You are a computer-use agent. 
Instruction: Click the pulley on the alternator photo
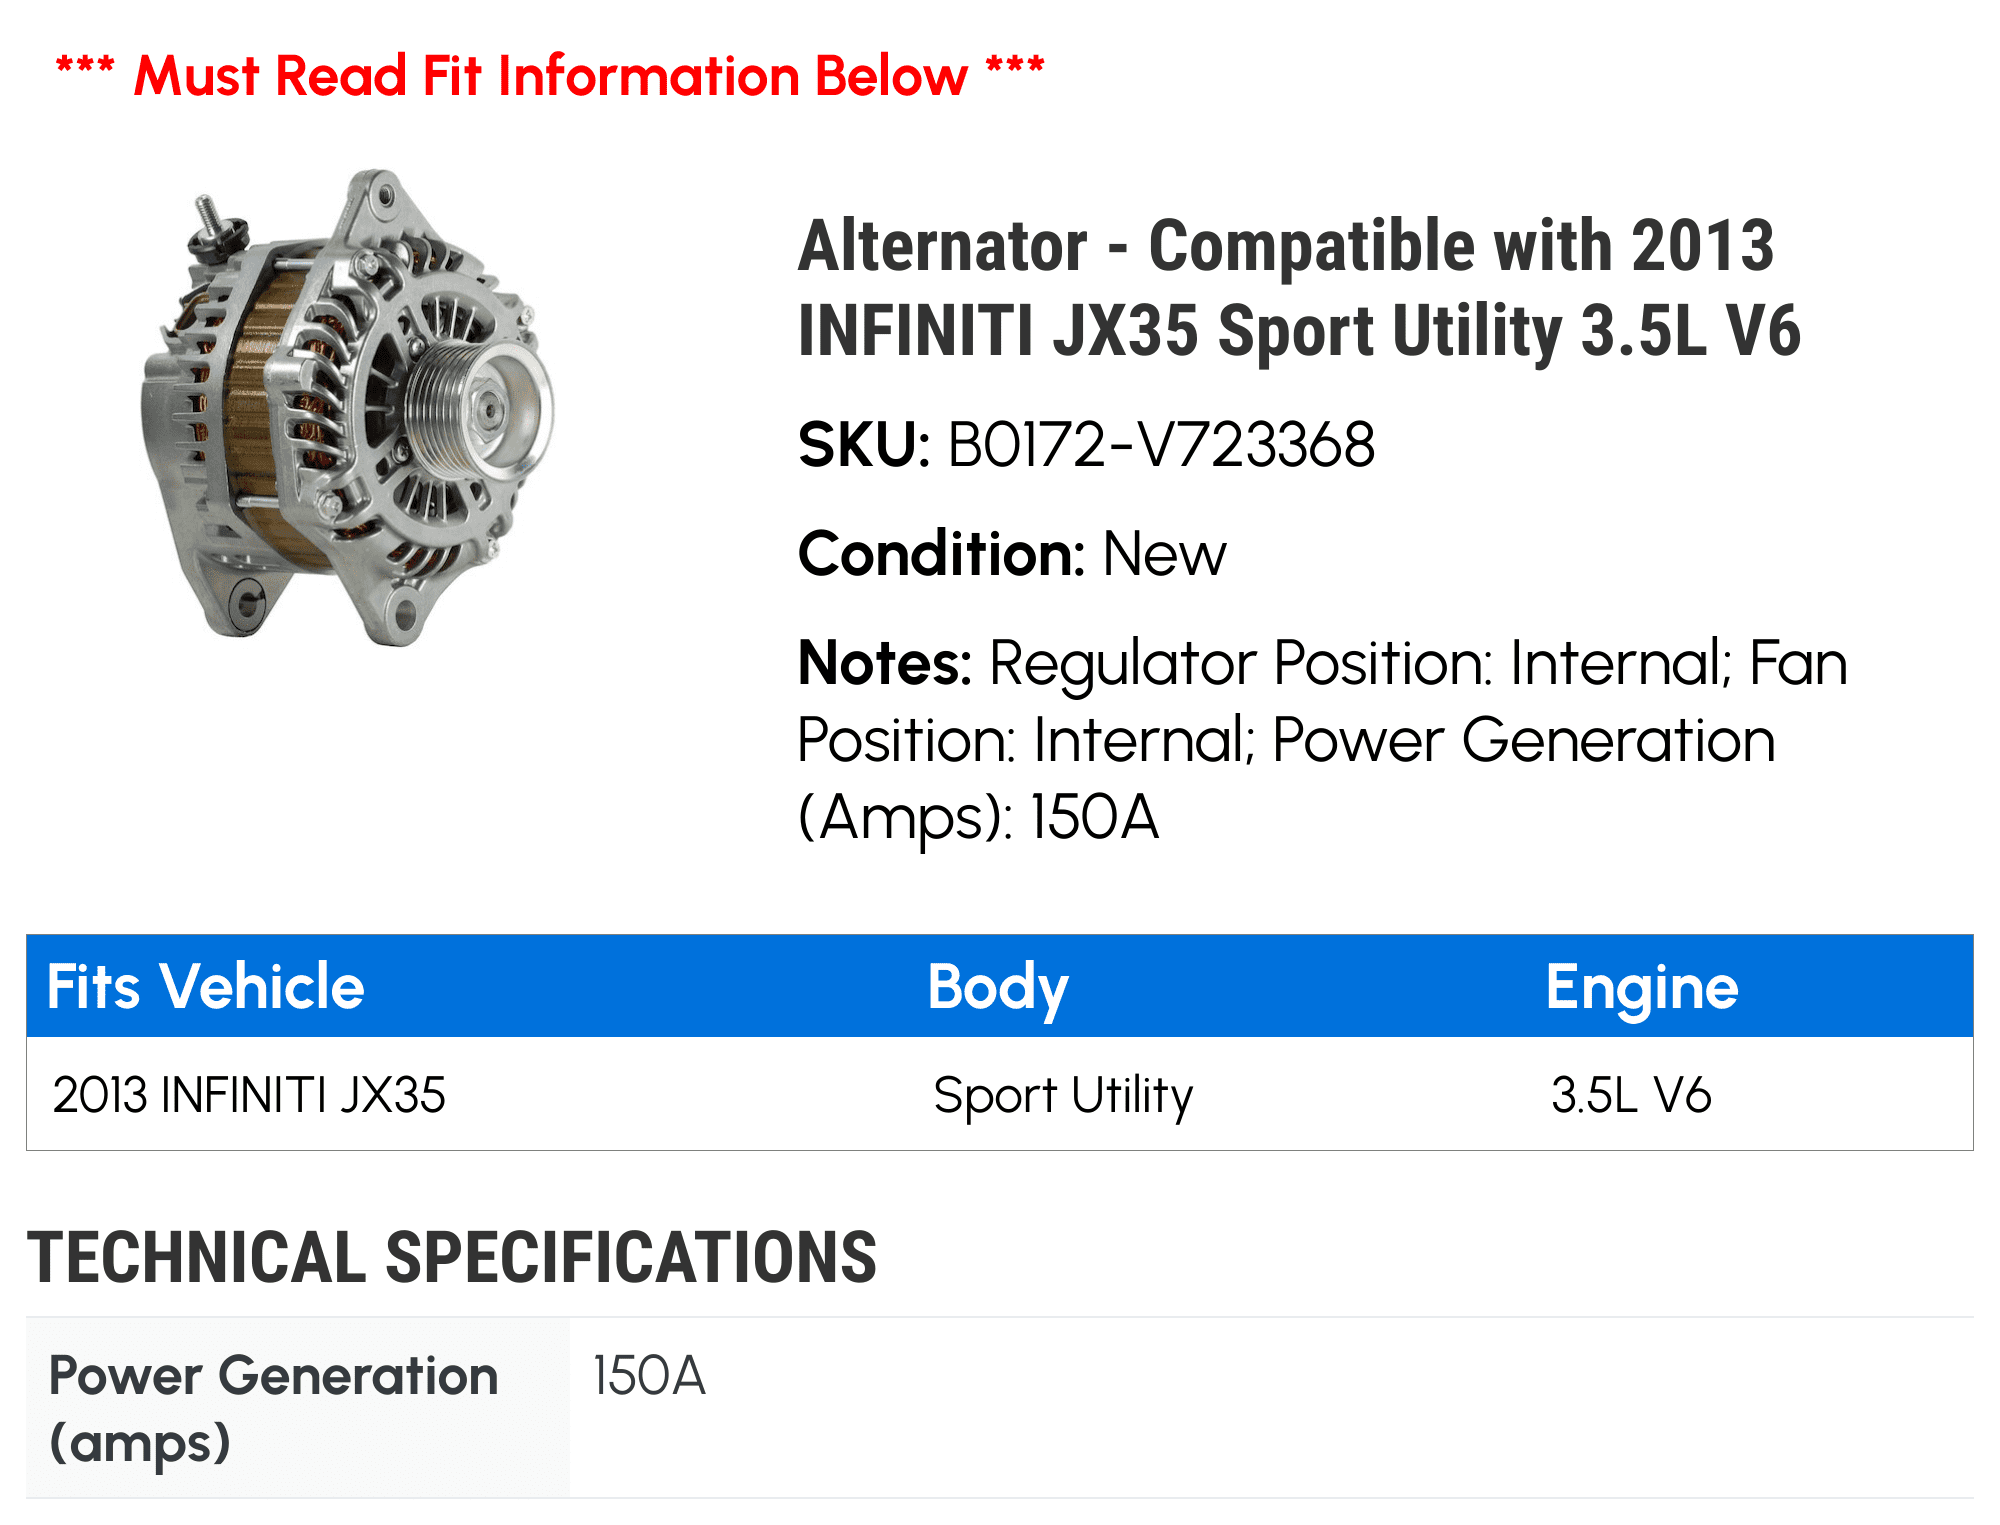[474, 410]
